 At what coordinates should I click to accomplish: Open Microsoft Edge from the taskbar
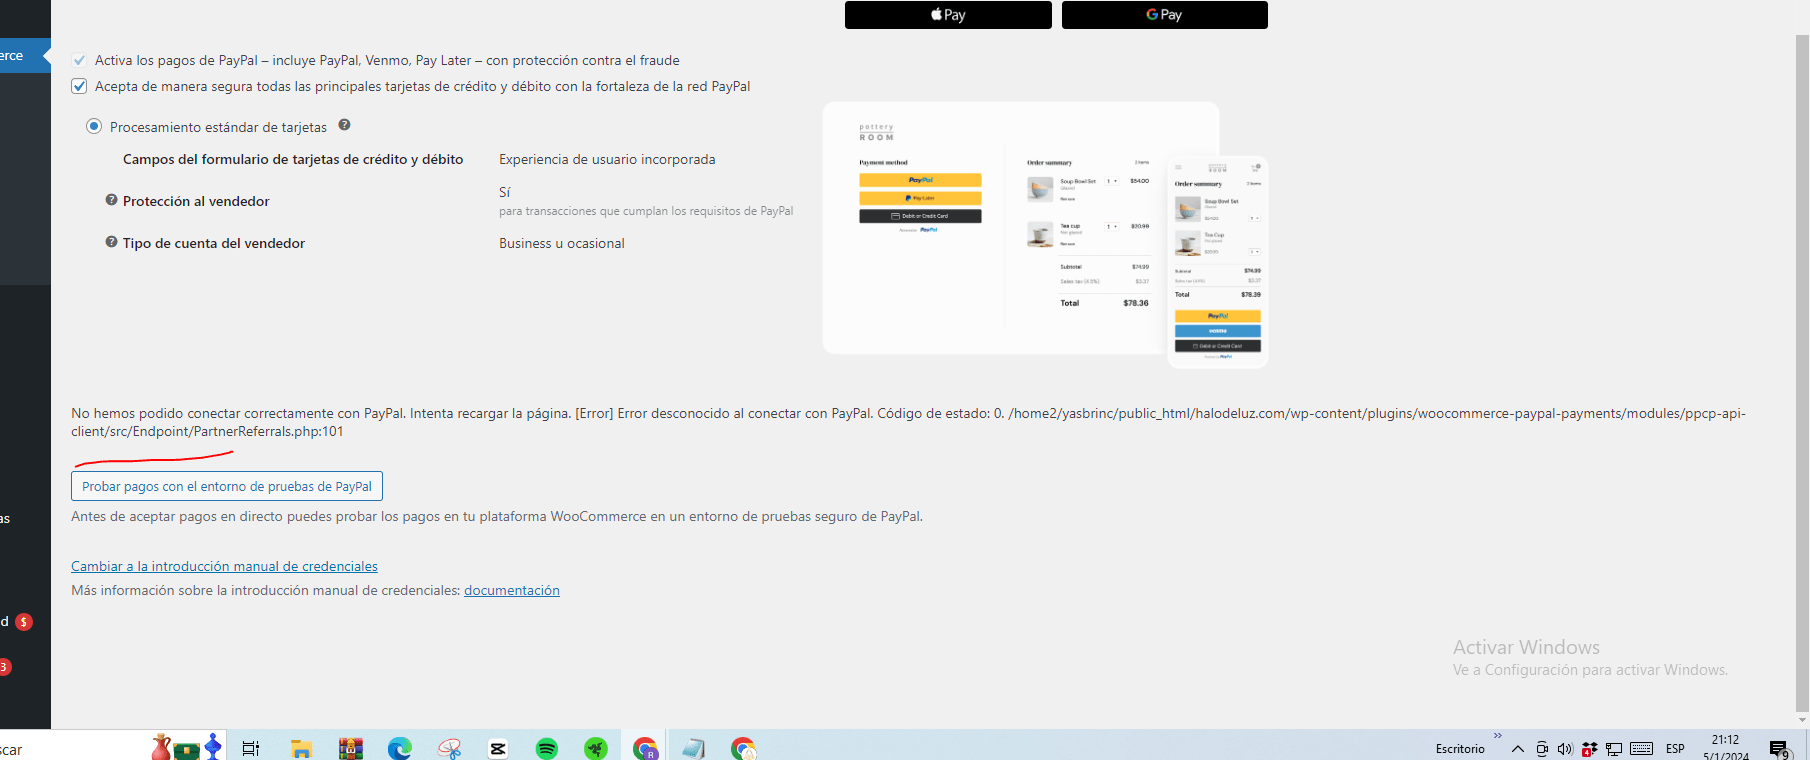[x=400, y=748]
